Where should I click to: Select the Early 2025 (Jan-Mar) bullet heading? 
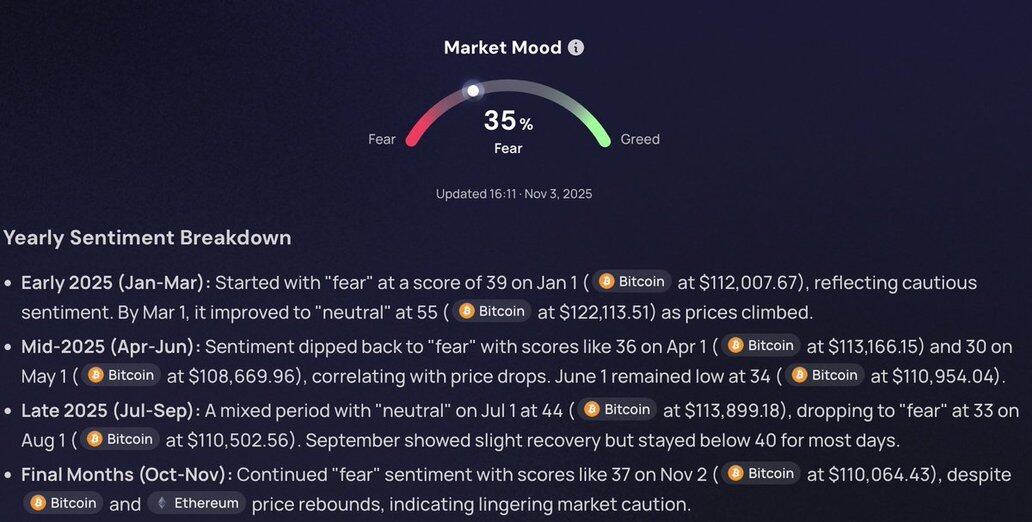[116, 282]
